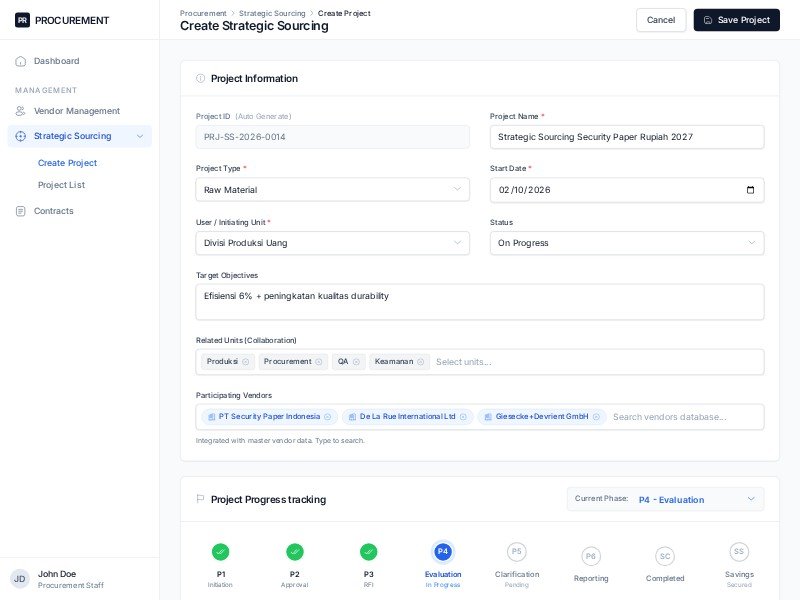
Task: Remove the Keamanan unit tag
Action: 421,362
